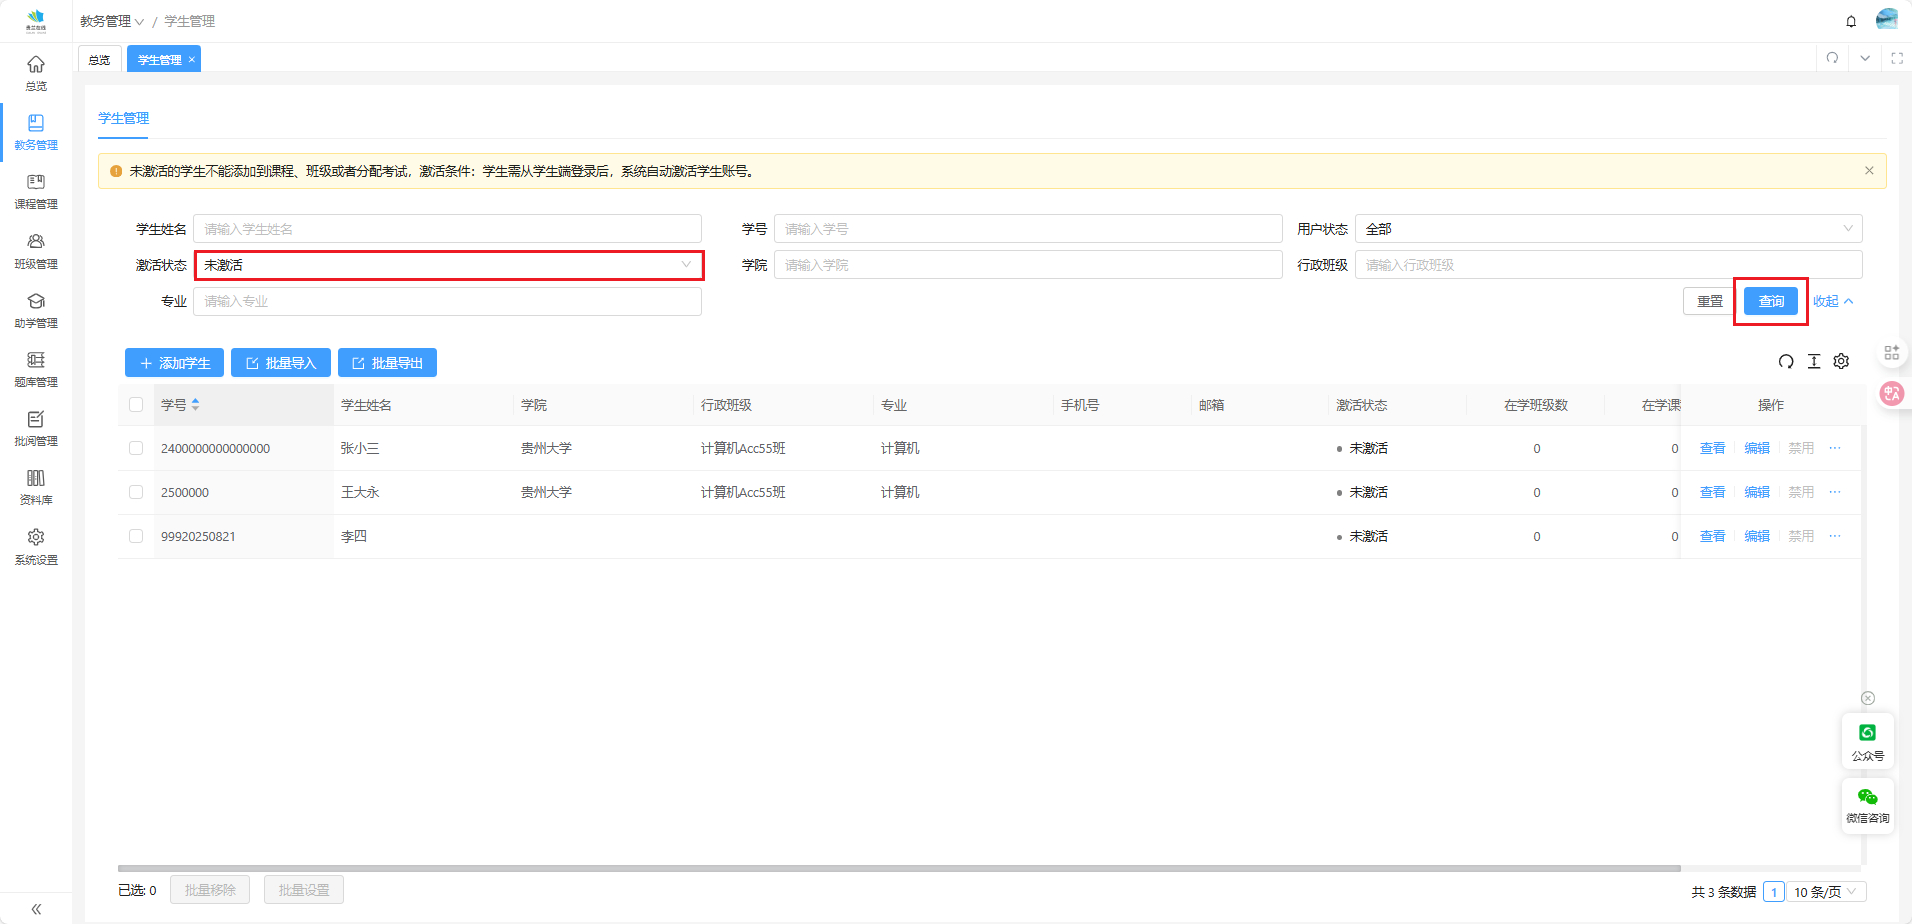Expand the 激活状态 dropdown
The width and height of the screenshot is (1912, 924).
click(x=448, y=265)
